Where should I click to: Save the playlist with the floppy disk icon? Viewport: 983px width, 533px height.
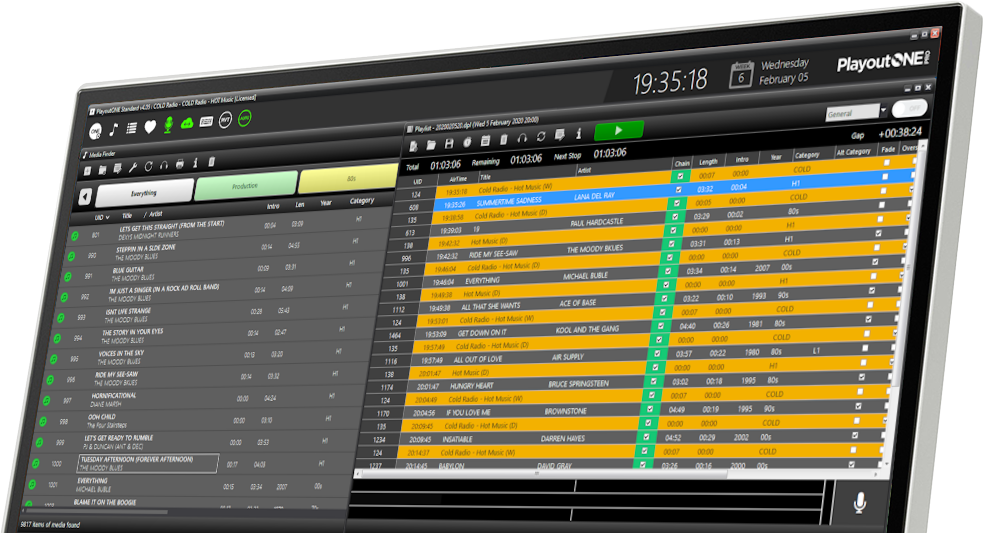tap(449, 144)
